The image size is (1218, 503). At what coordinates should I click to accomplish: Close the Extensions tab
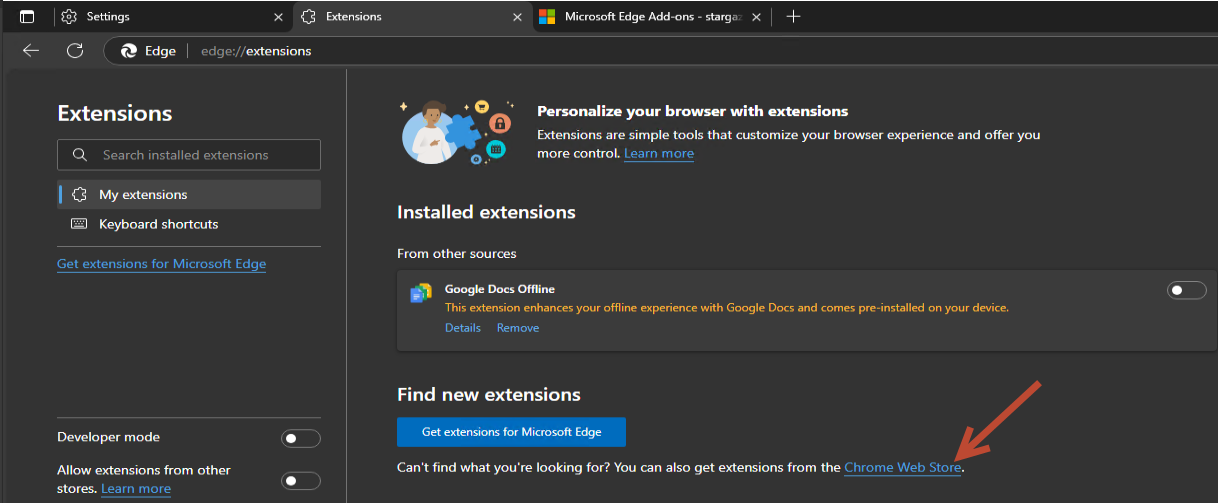click(x=518, y=17)
